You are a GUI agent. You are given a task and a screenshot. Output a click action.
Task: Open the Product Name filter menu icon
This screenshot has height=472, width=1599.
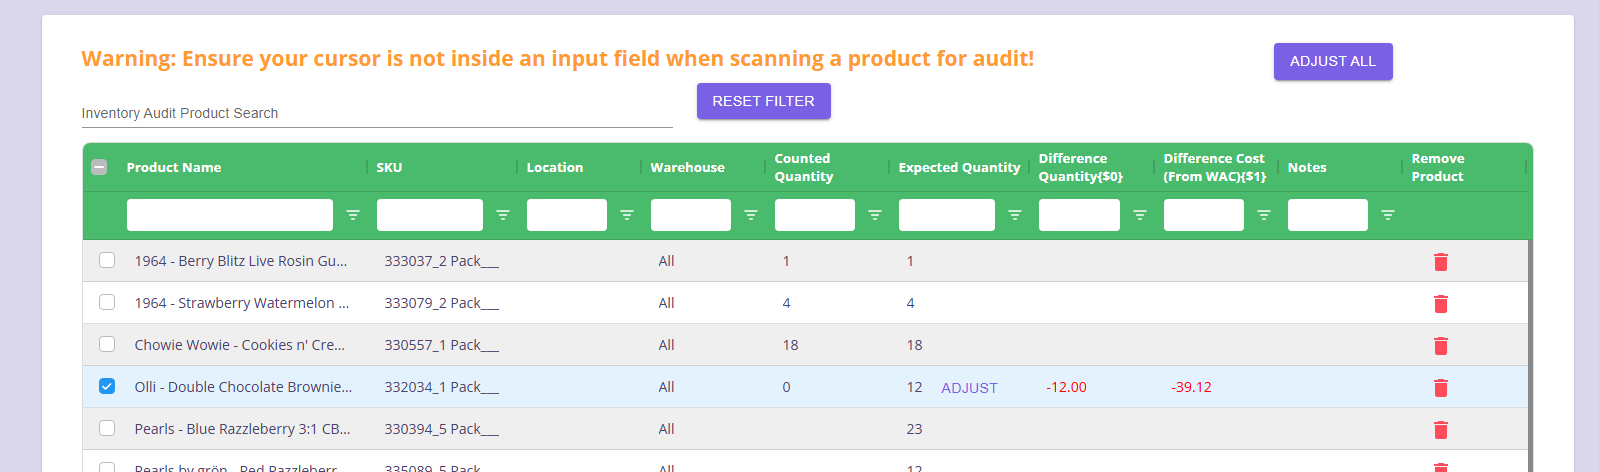click(x=353, y=215)
